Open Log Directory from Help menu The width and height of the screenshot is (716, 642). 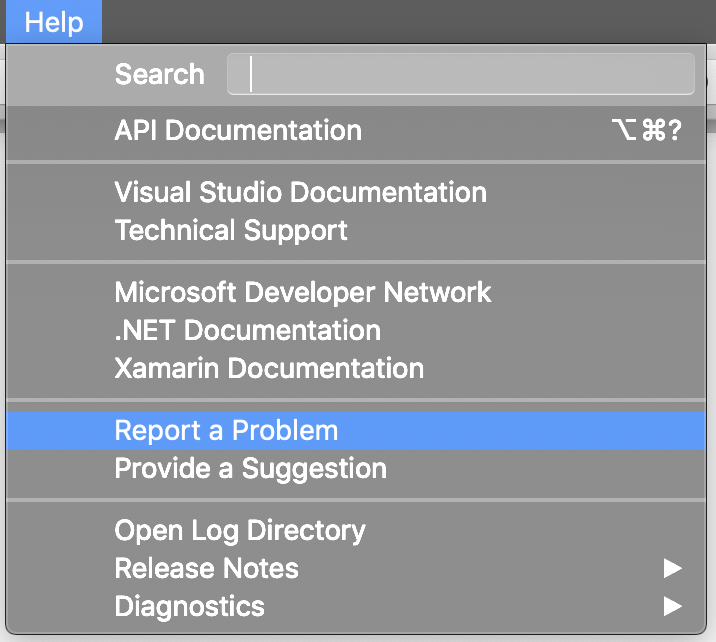pyautogui.click(x=356, y=531)
